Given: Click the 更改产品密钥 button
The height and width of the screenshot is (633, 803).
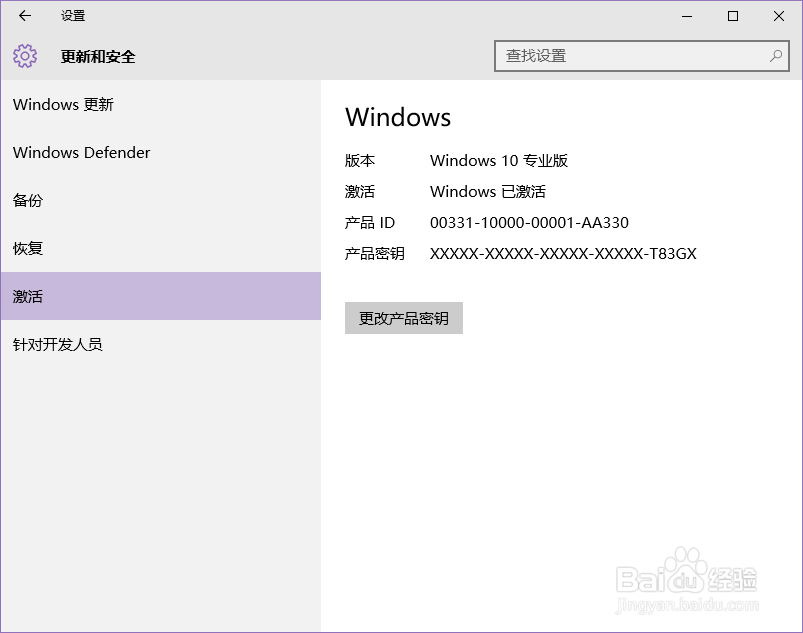Looking at the screenshot, I should (404, 318).
